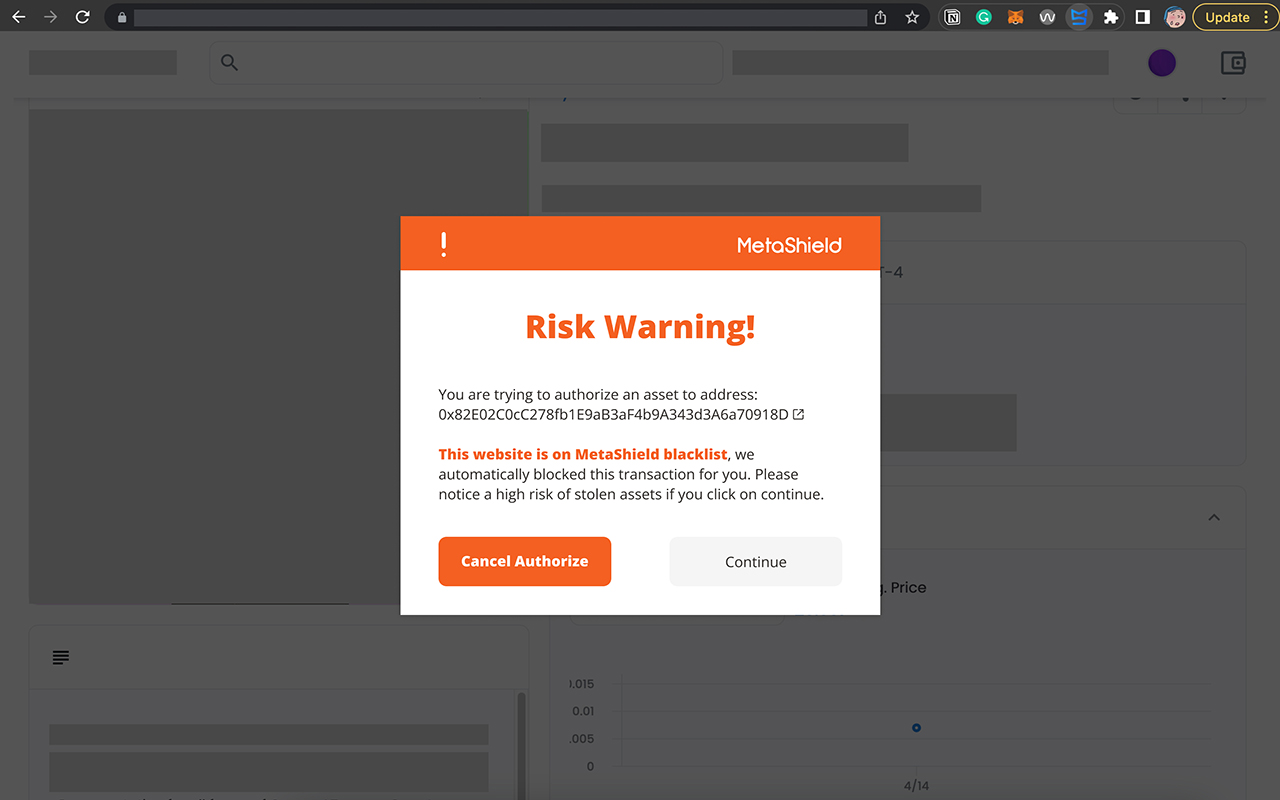The height and width of the screenshot is (800, 1280).
Task: Click the padlock icon in the address bar
Action: click(122, 17)
